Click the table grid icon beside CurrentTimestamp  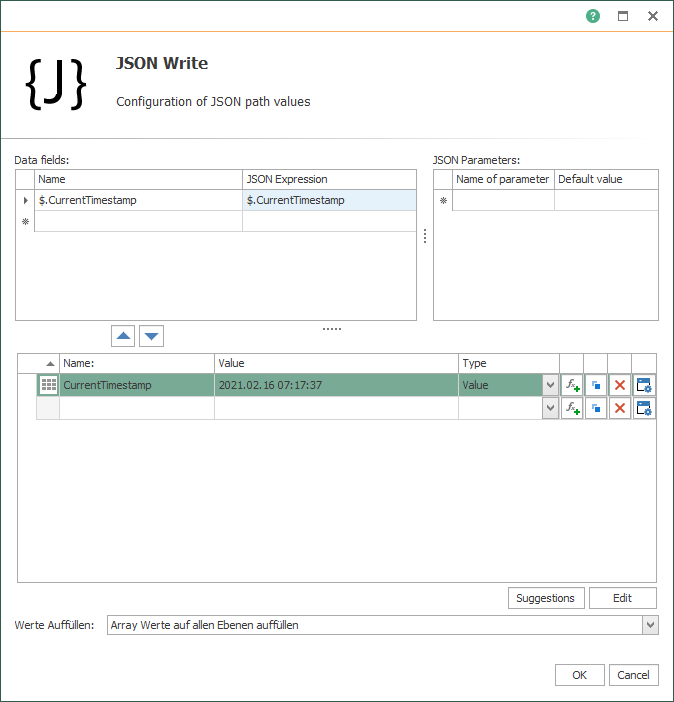click(x=48, y=385)
